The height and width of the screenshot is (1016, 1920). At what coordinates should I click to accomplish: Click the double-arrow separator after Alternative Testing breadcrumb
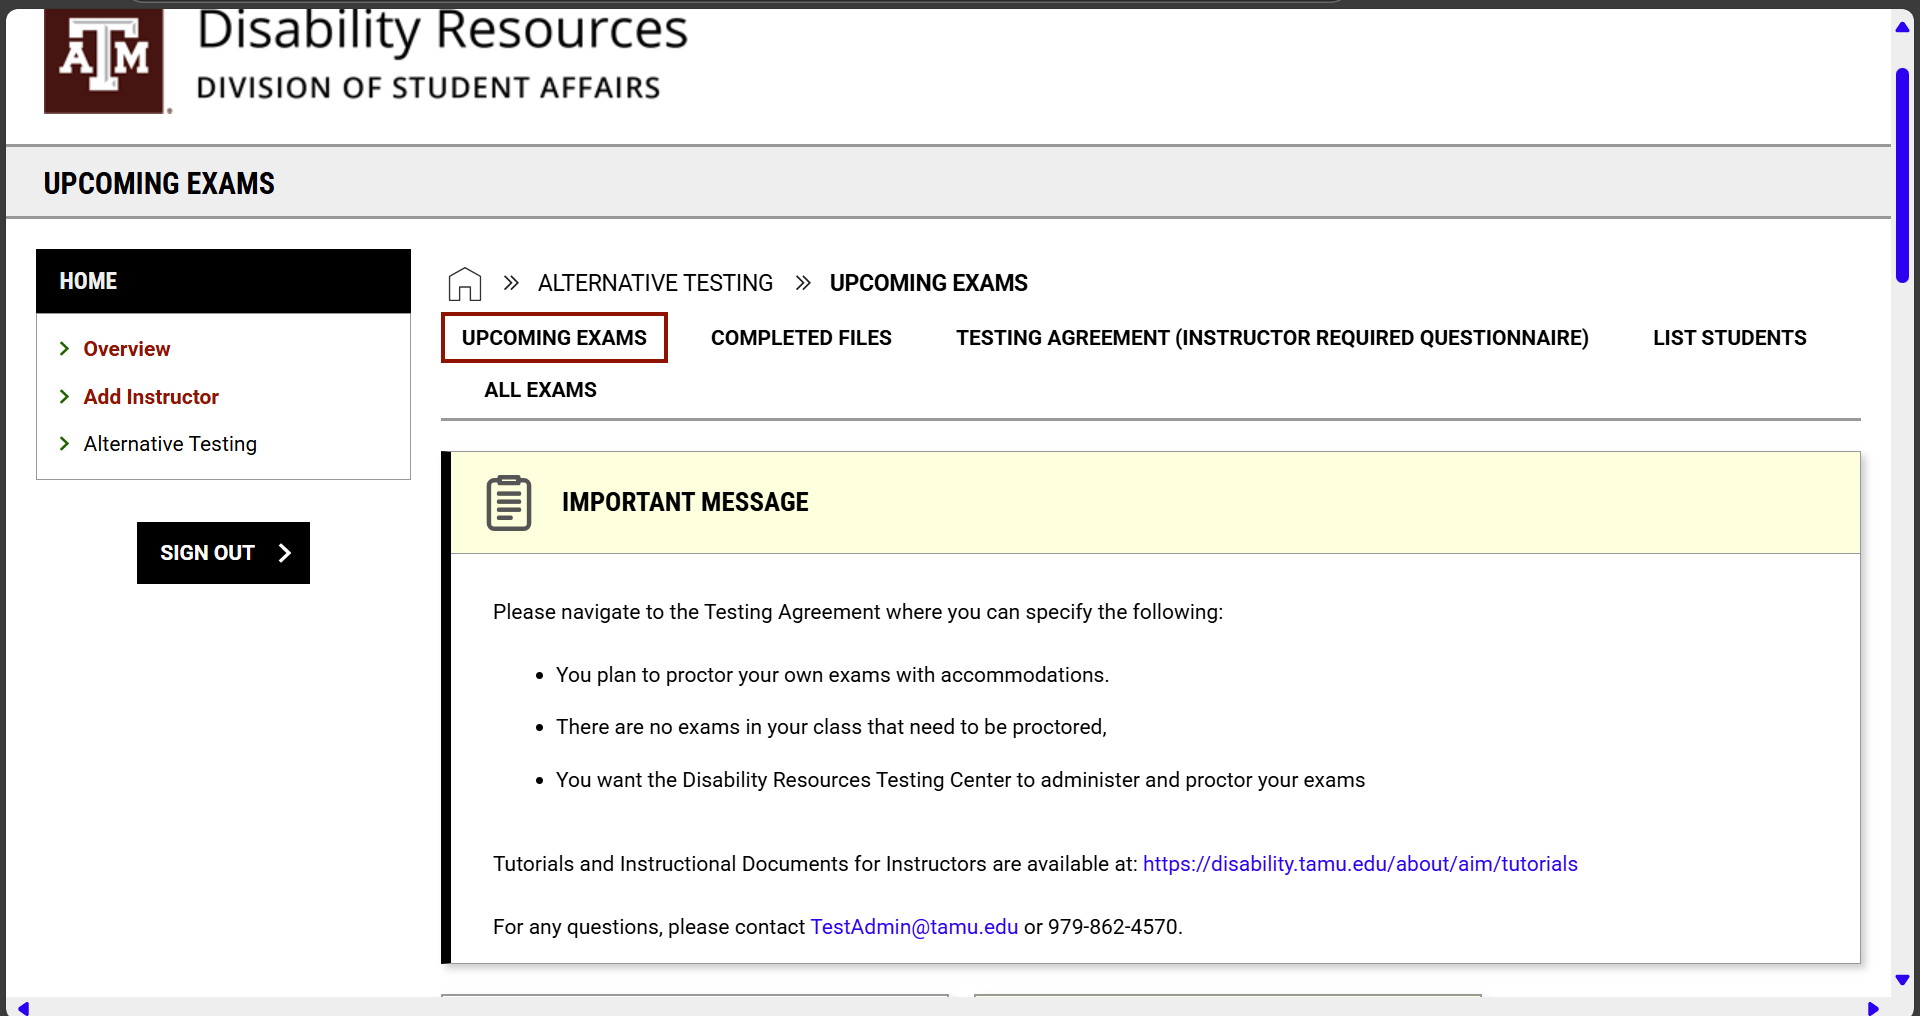[803, 283]
